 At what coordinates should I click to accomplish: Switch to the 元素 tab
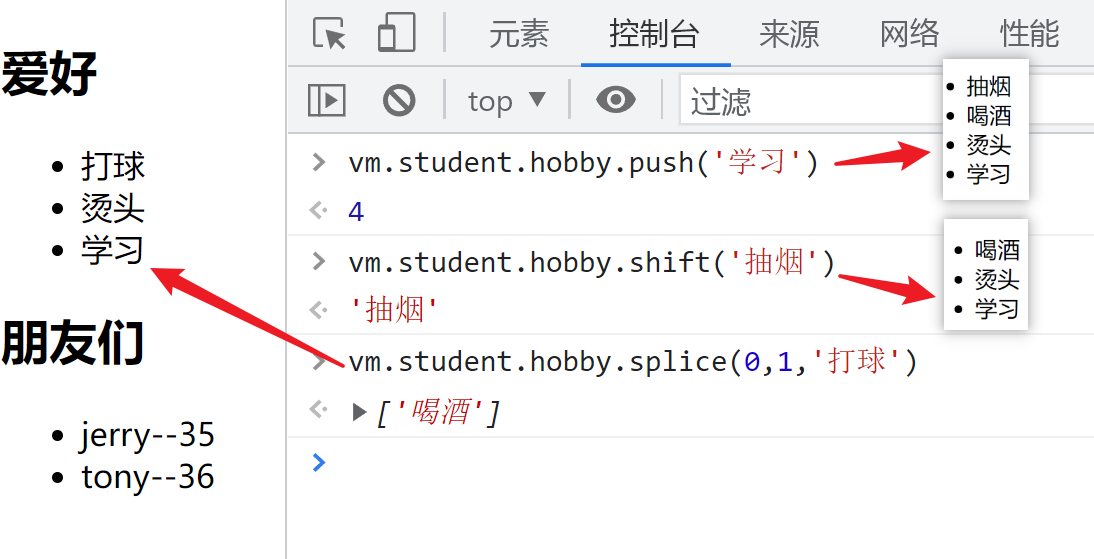[x=519, y=34]
